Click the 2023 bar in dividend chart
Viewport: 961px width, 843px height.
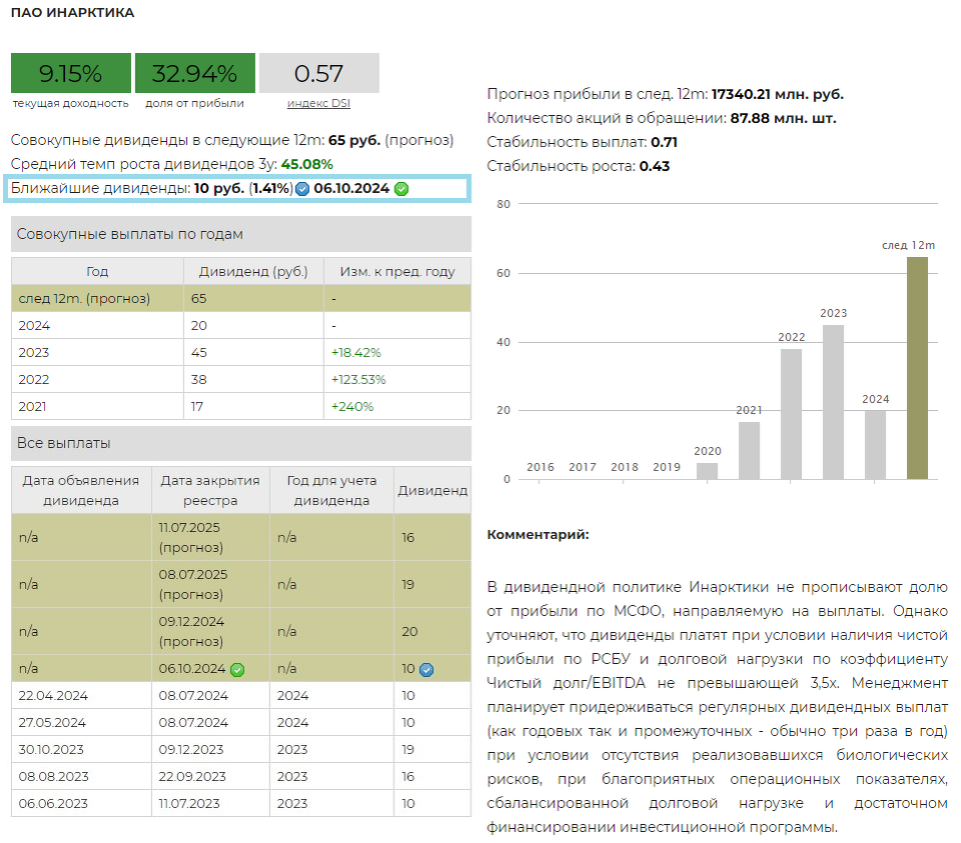click(x=833, y=402)
